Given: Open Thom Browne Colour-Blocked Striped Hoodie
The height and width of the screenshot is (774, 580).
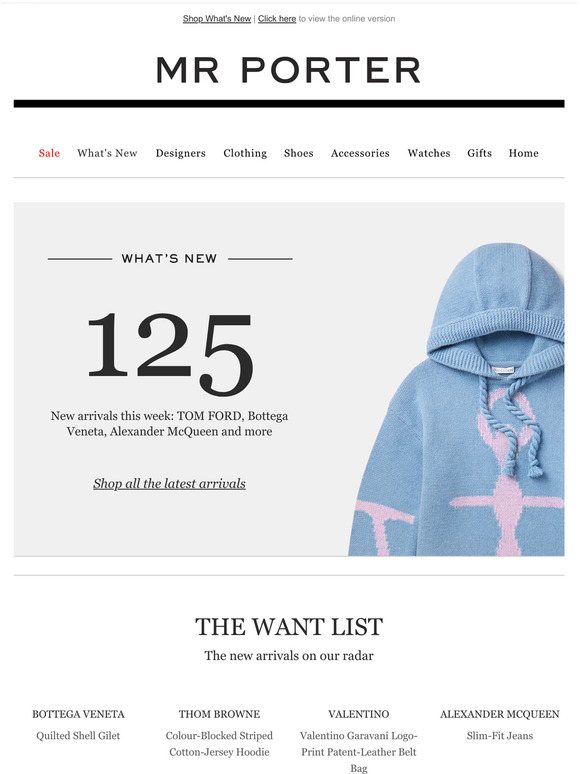Looking at the screenshot, I should (x=219, y=743).
